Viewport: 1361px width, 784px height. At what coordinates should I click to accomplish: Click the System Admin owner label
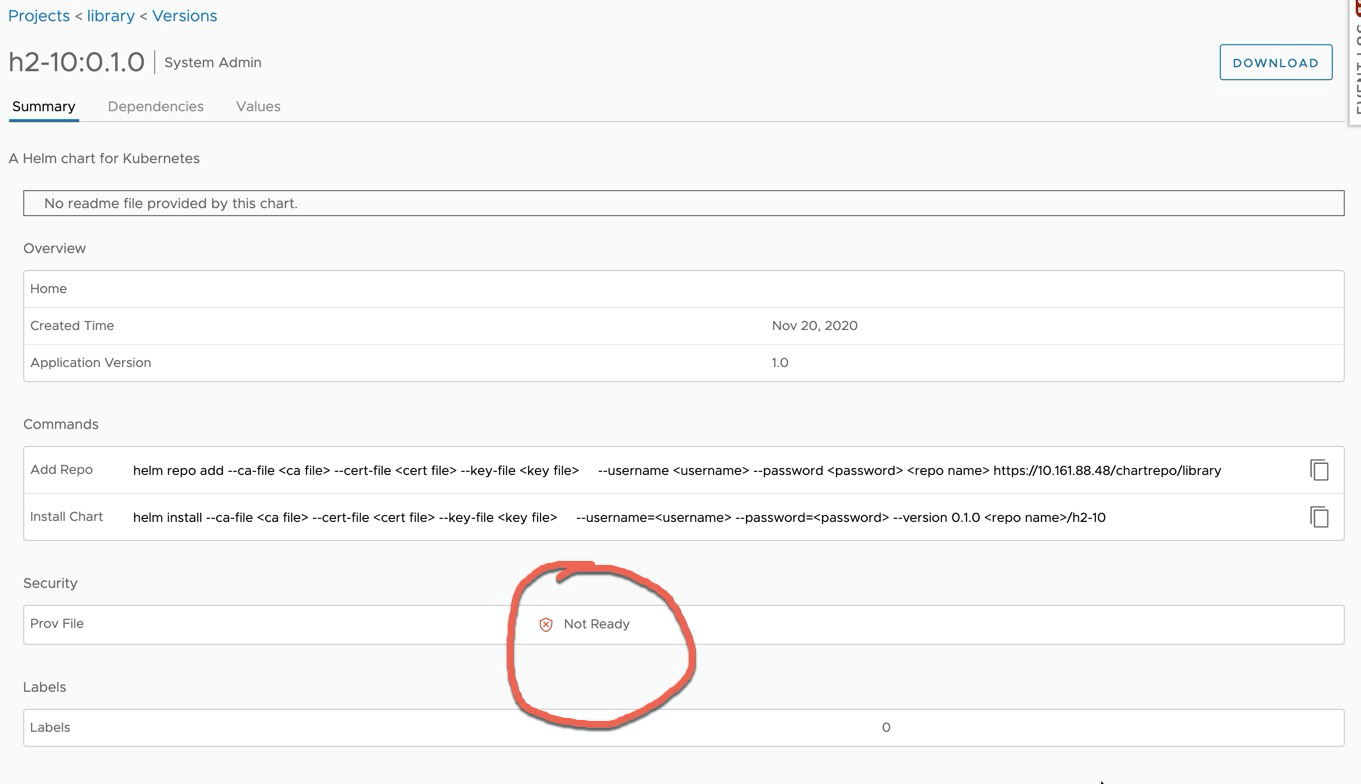click(x=212, y=62)
